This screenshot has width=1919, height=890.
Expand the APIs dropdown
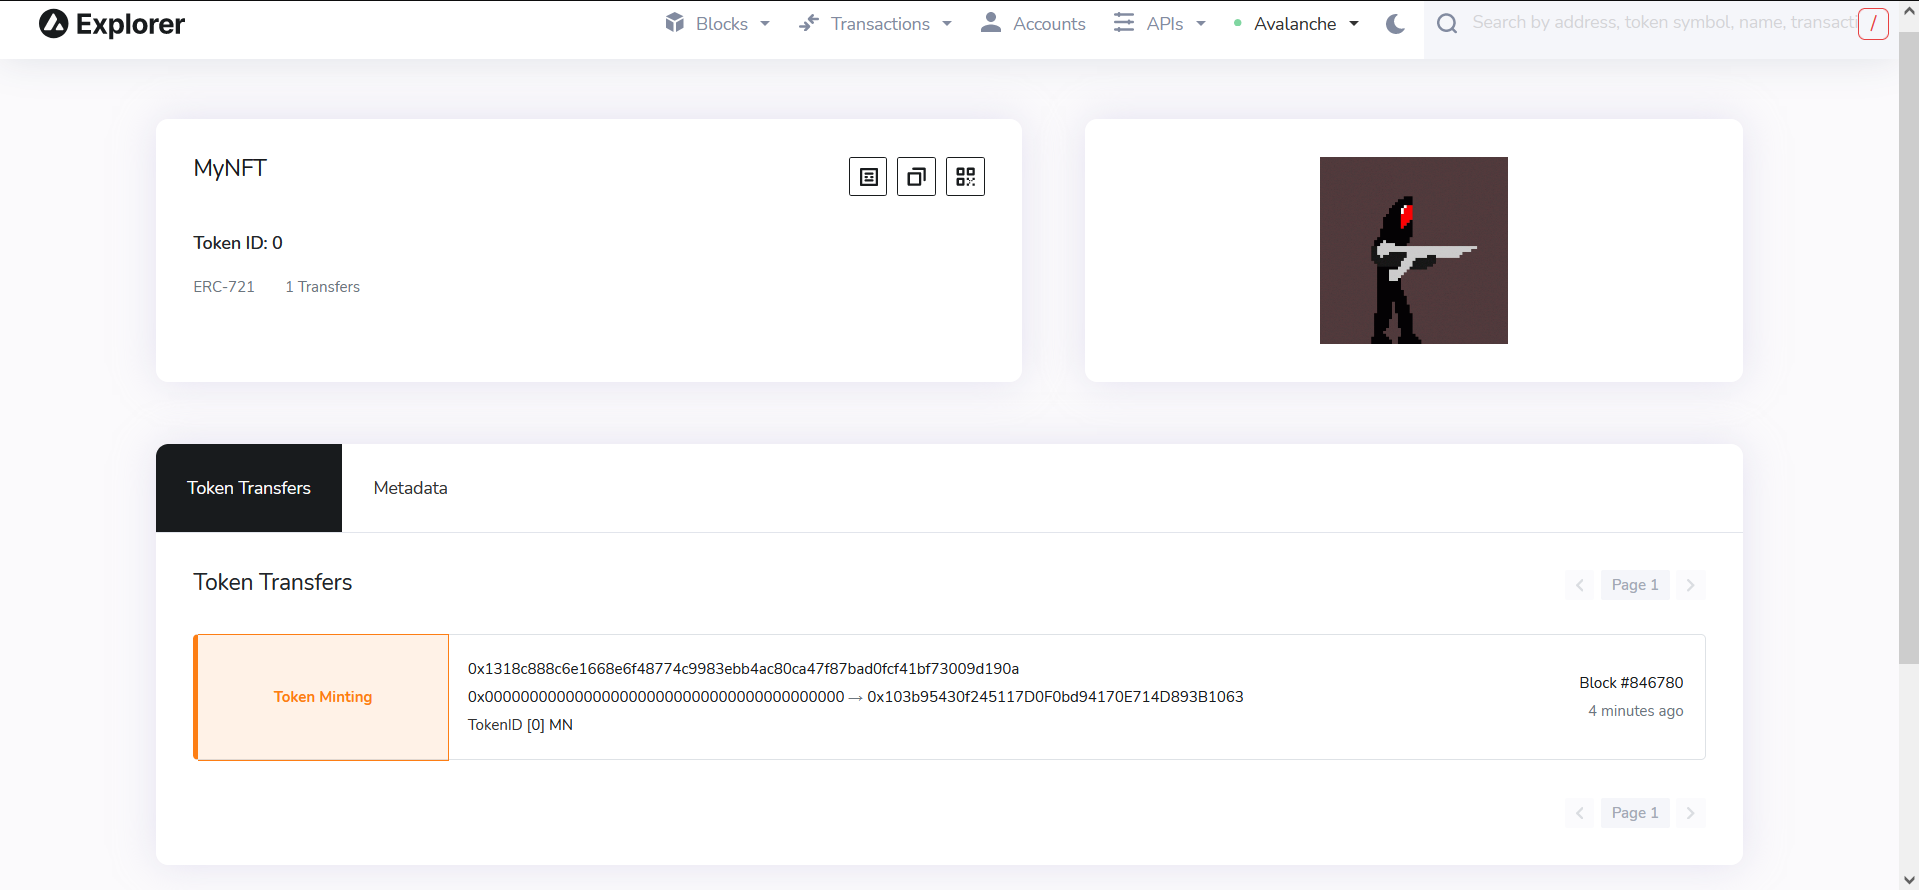(x=1160, y=24)
